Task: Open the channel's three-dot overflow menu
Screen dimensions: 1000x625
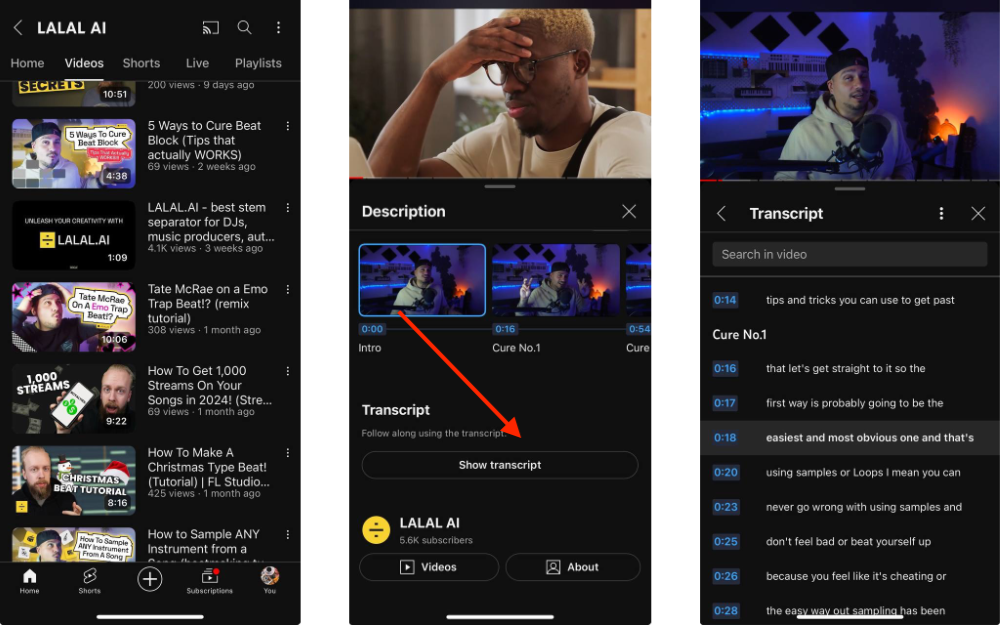Action: 278,27
